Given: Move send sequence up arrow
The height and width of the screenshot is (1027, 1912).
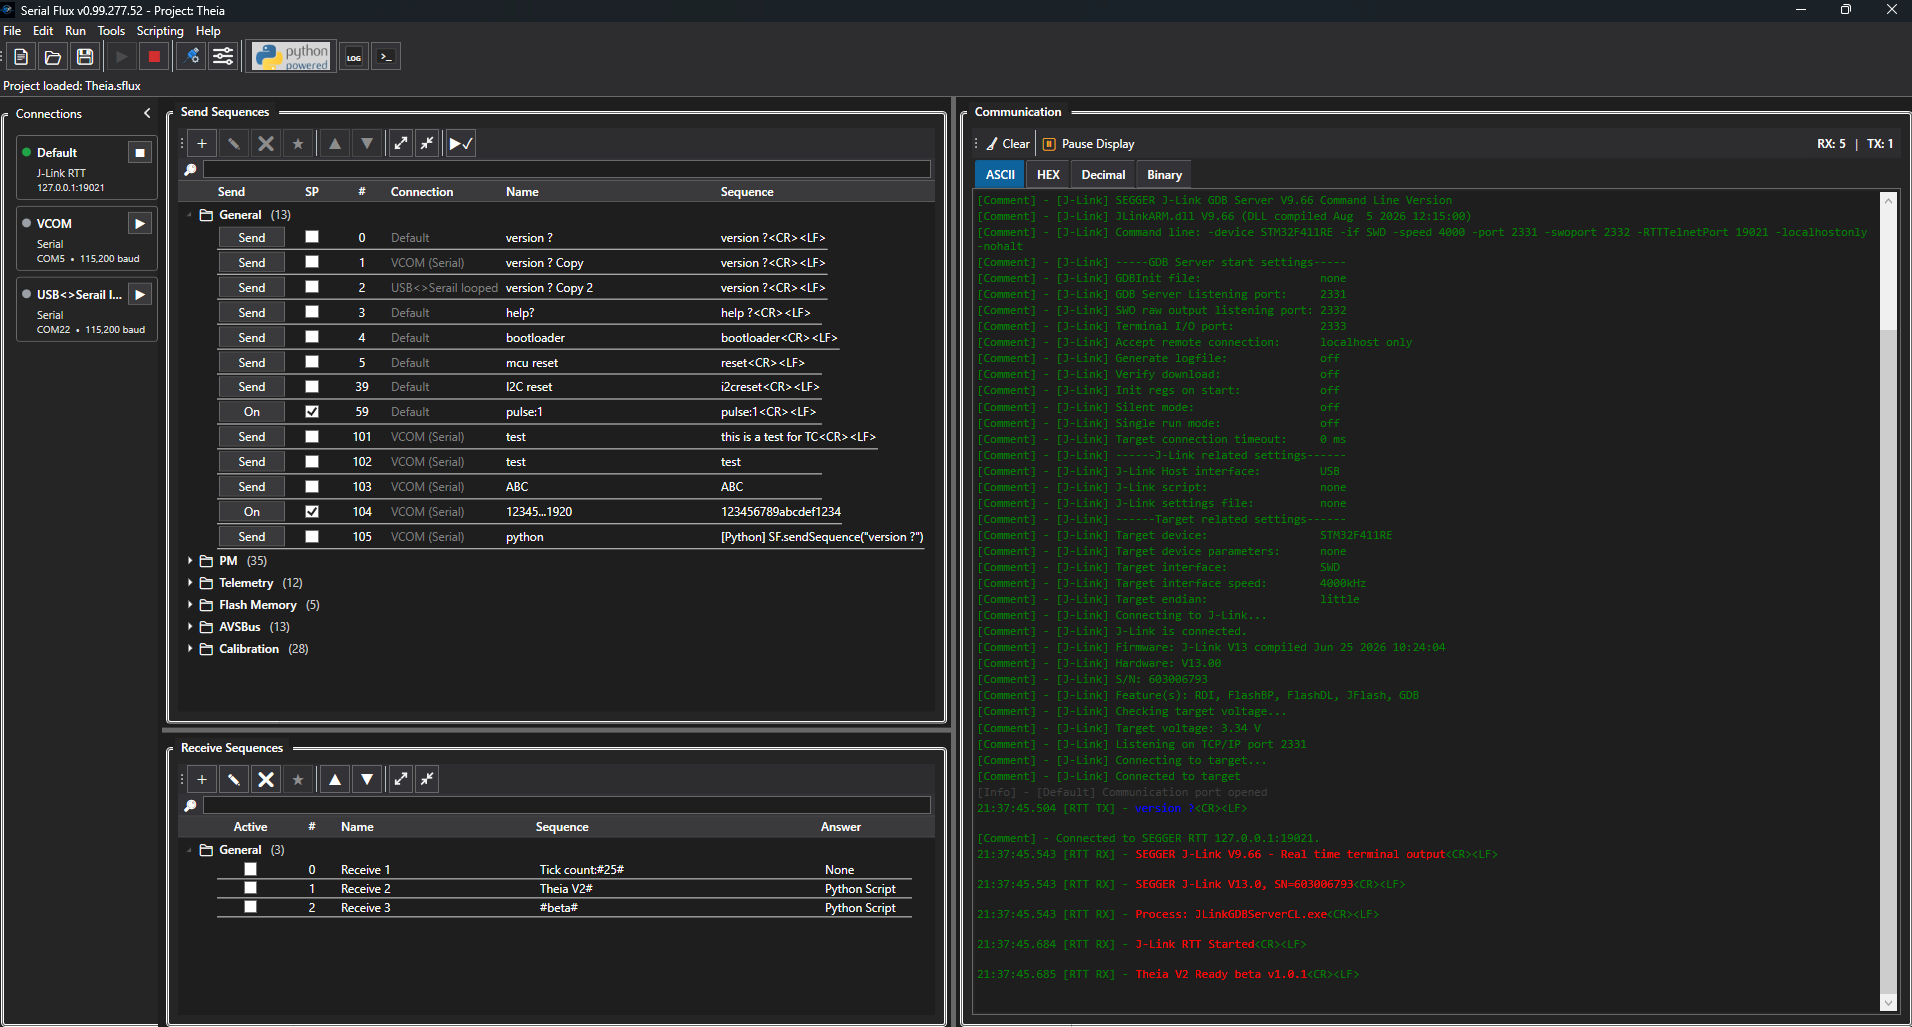Looking at the screenshot, I should coord(335,144).
